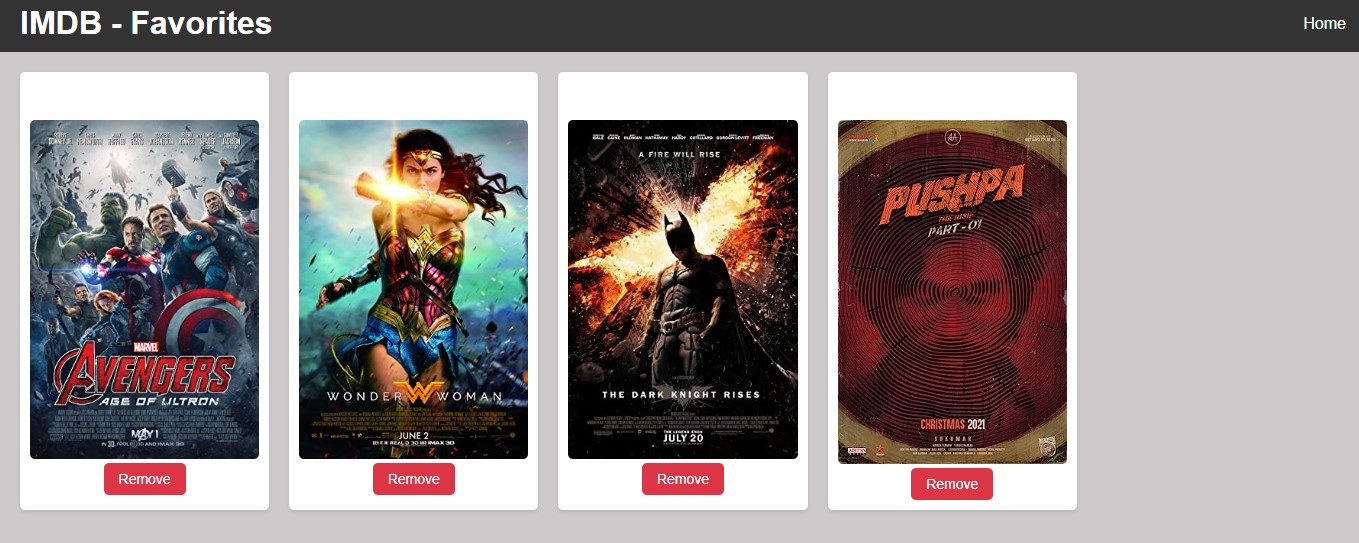Click A FIRE WILL RISE tagline
The width and height of the screenshot is (1359, 543).
click(x=681, y=155)
